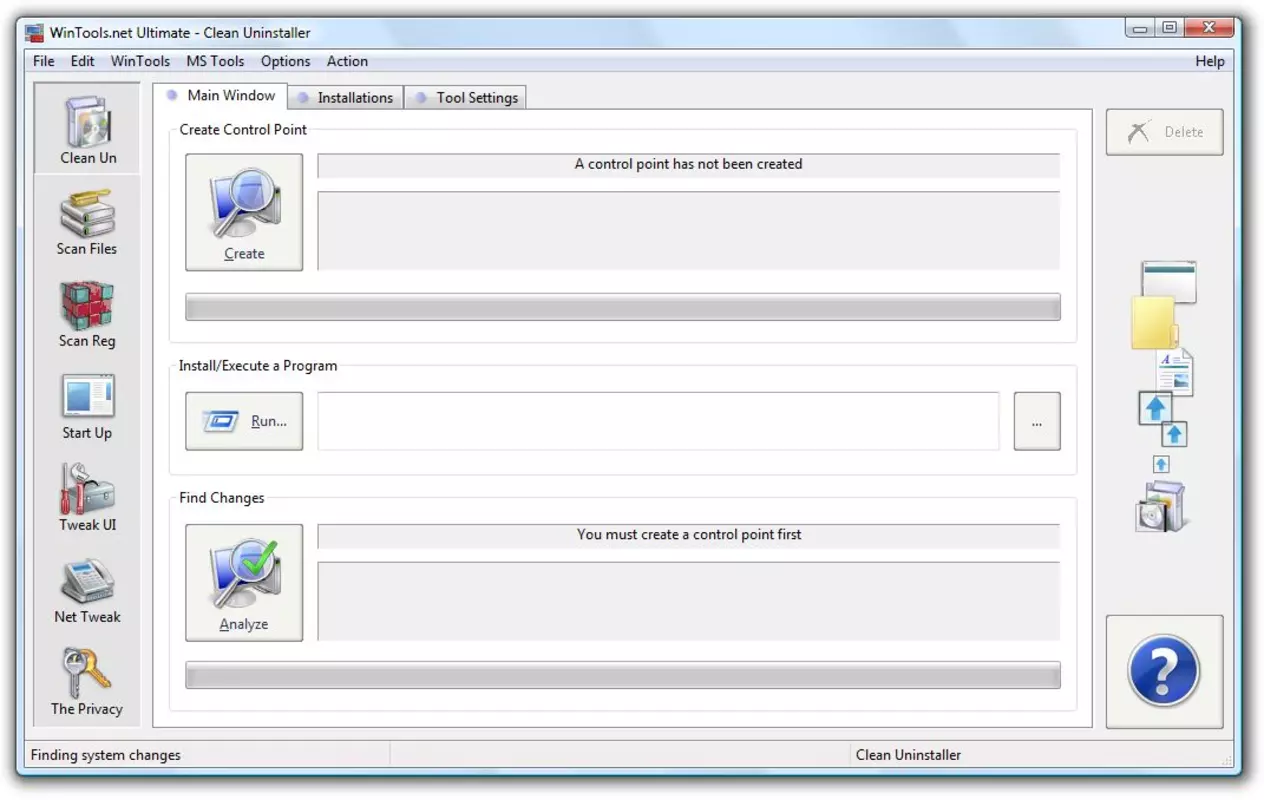
Task: Switch to the Main Window tab
Action: point(221,96)
